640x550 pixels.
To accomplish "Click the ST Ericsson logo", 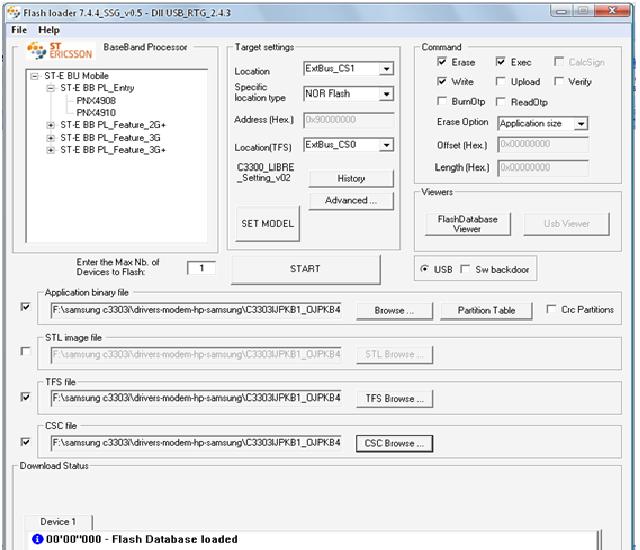I will 60,51.
